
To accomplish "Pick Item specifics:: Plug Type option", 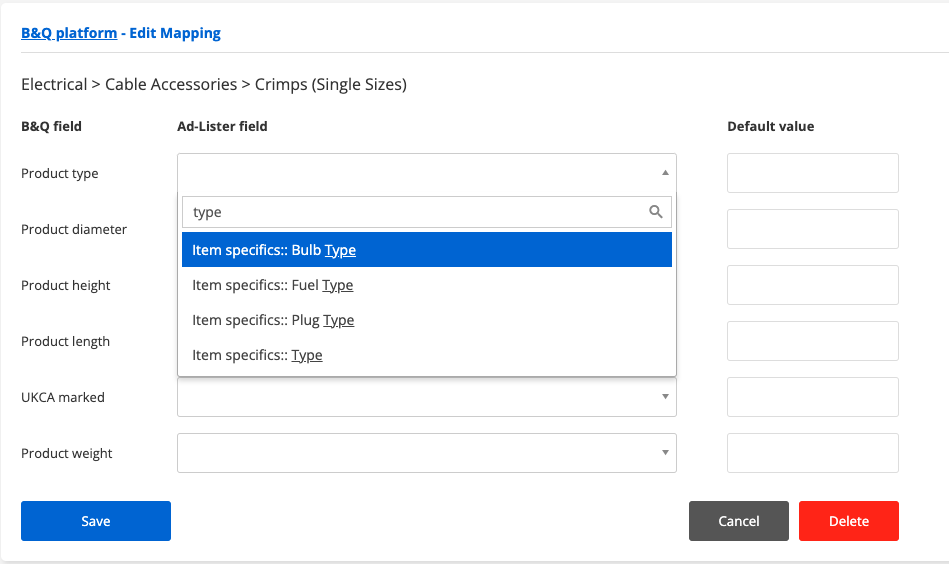I will (x=427, y=320).
